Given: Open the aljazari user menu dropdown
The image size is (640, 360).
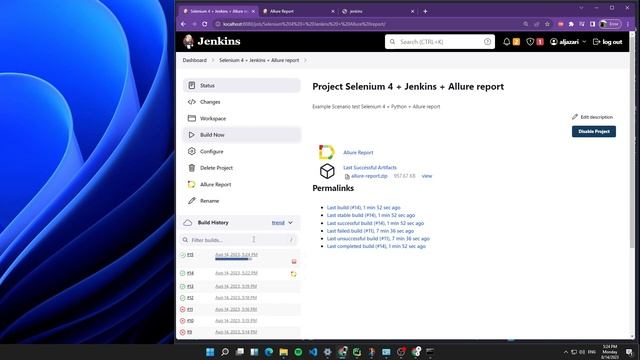Looking at the screenshot, I should 567,42.
